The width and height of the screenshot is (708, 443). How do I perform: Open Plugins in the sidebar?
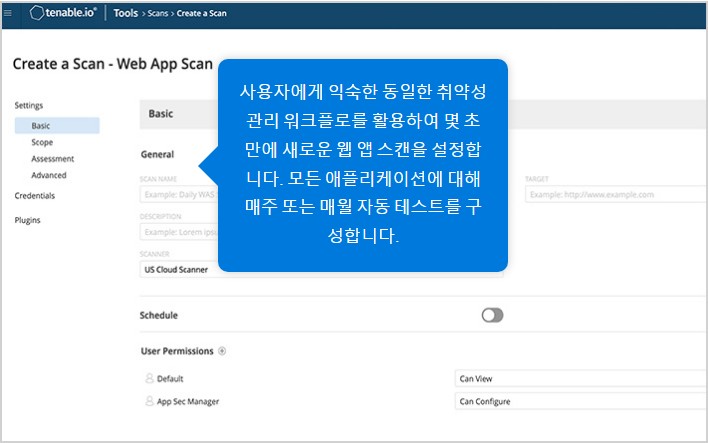click(x=28, y=220)
